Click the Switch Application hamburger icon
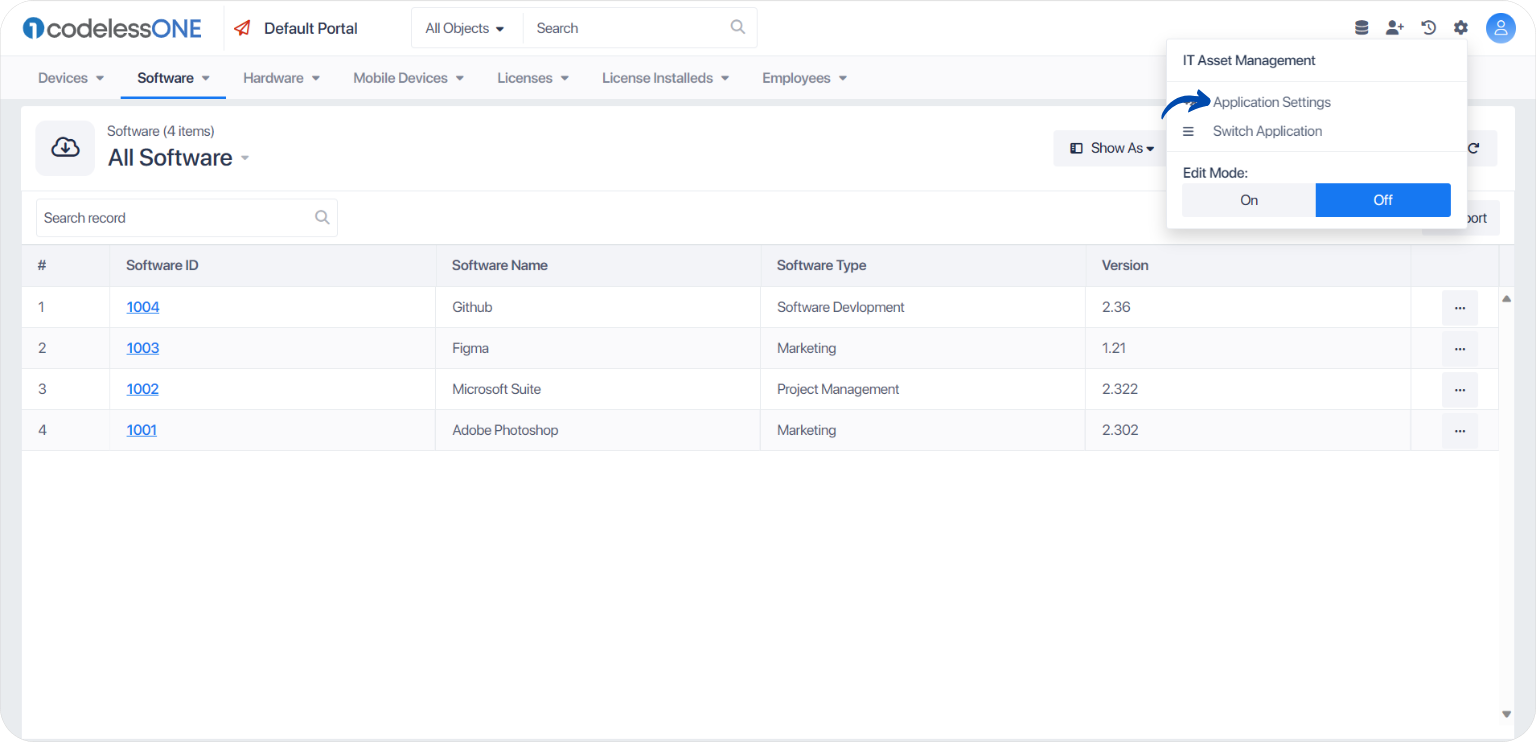This screenshot has width=1536, height=742. (1188, 131)
